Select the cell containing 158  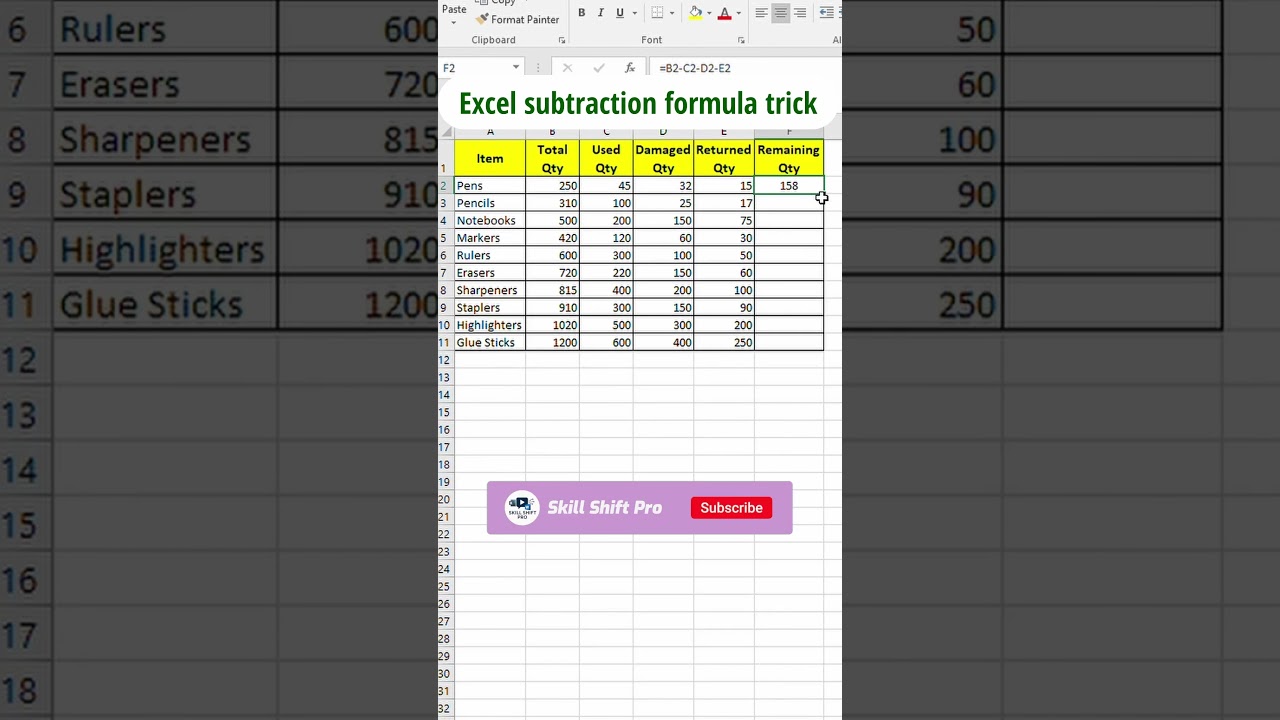(789, 186)
